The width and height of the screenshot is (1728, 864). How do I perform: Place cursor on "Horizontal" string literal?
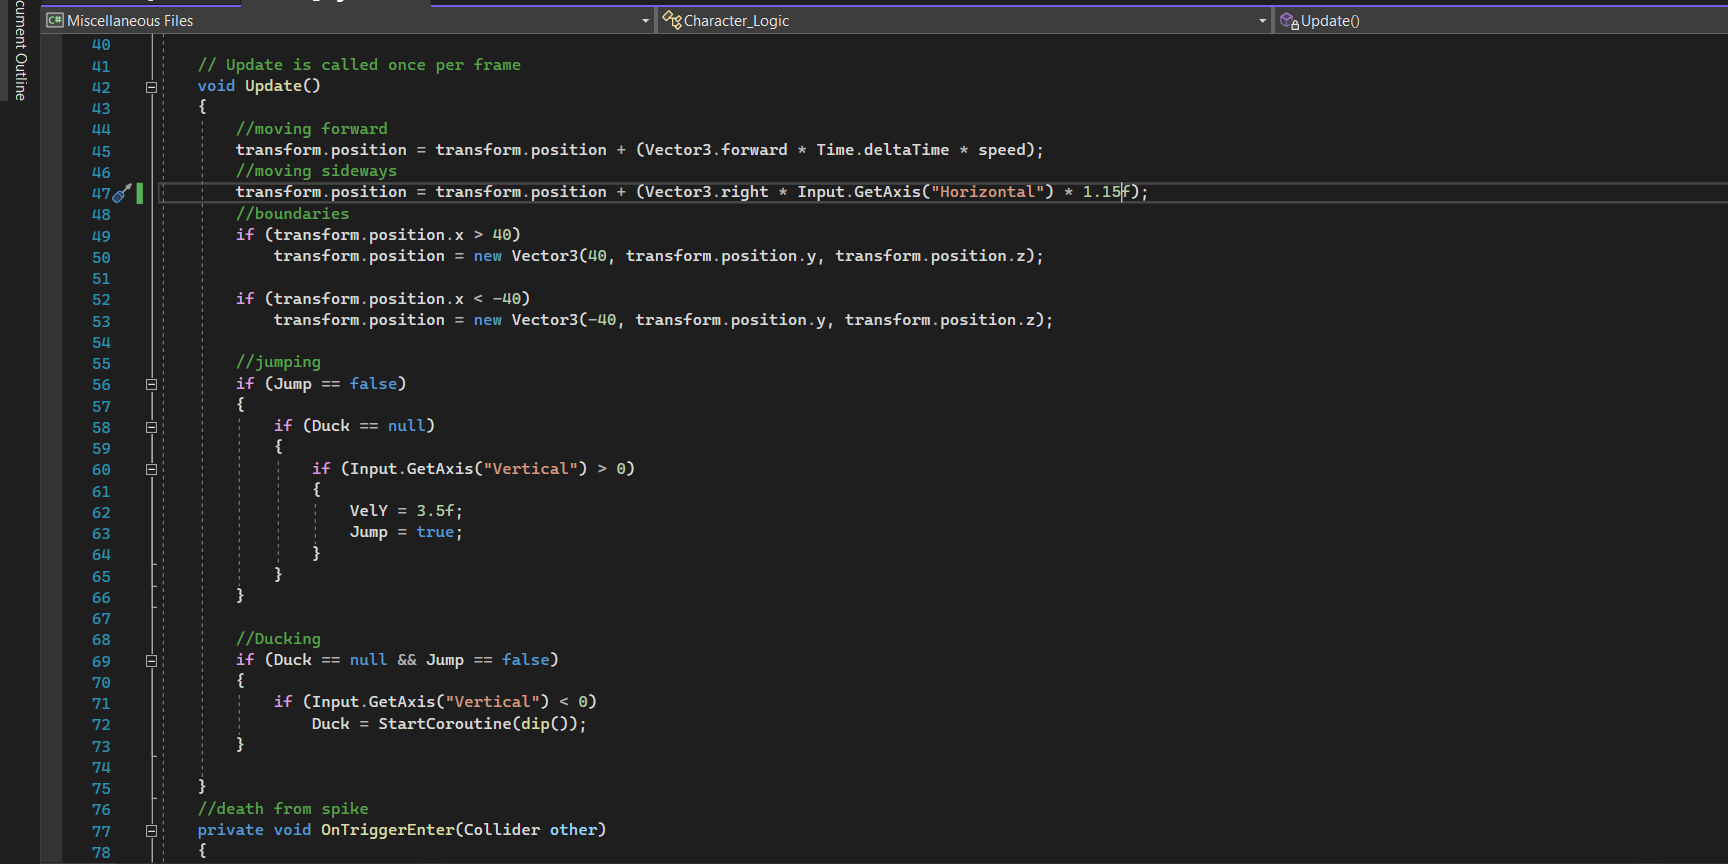pyautogui.click(x=987, y=192)
